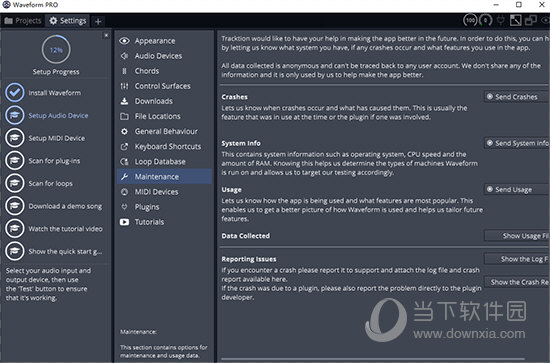Viewport: 550px width, 363px height.
Task: Switch to the Projects tab
Action: [23, 21]
